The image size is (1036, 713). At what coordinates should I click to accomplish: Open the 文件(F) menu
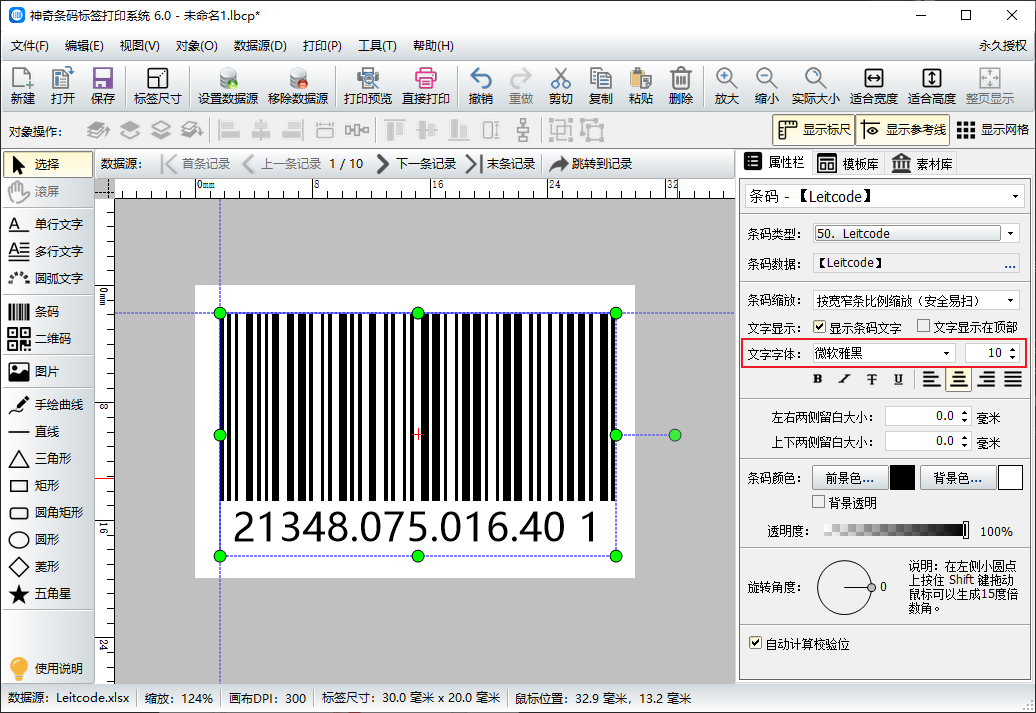pyautogui.click(x=30, y=46)
